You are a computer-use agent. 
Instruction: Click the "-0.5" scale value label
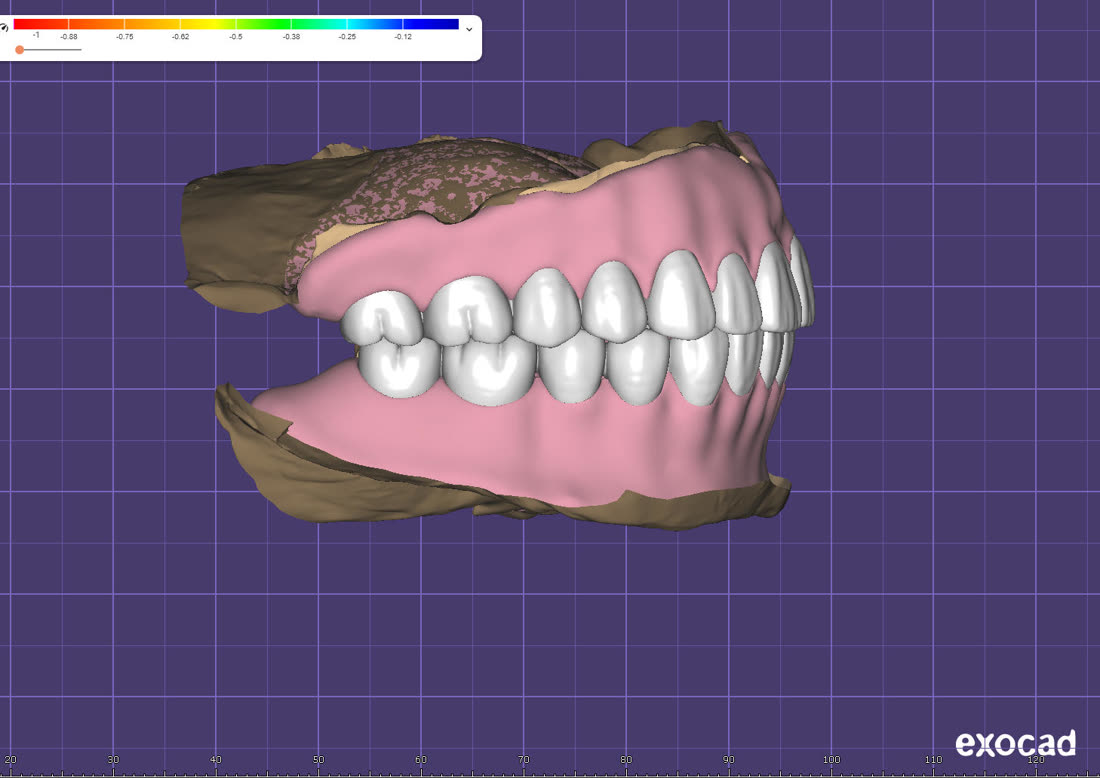coord(236,36)
